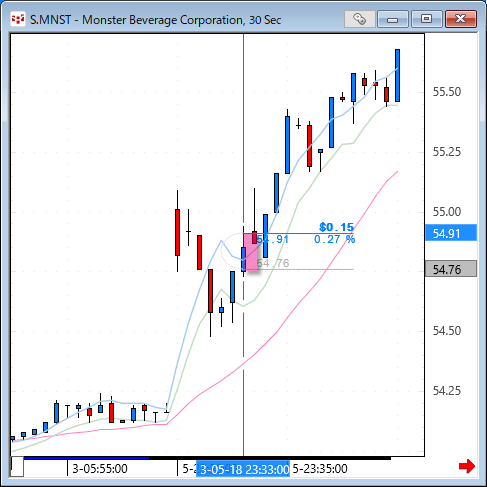
Task: Click the pink highlighted trade box
Action: coord(250,252)
